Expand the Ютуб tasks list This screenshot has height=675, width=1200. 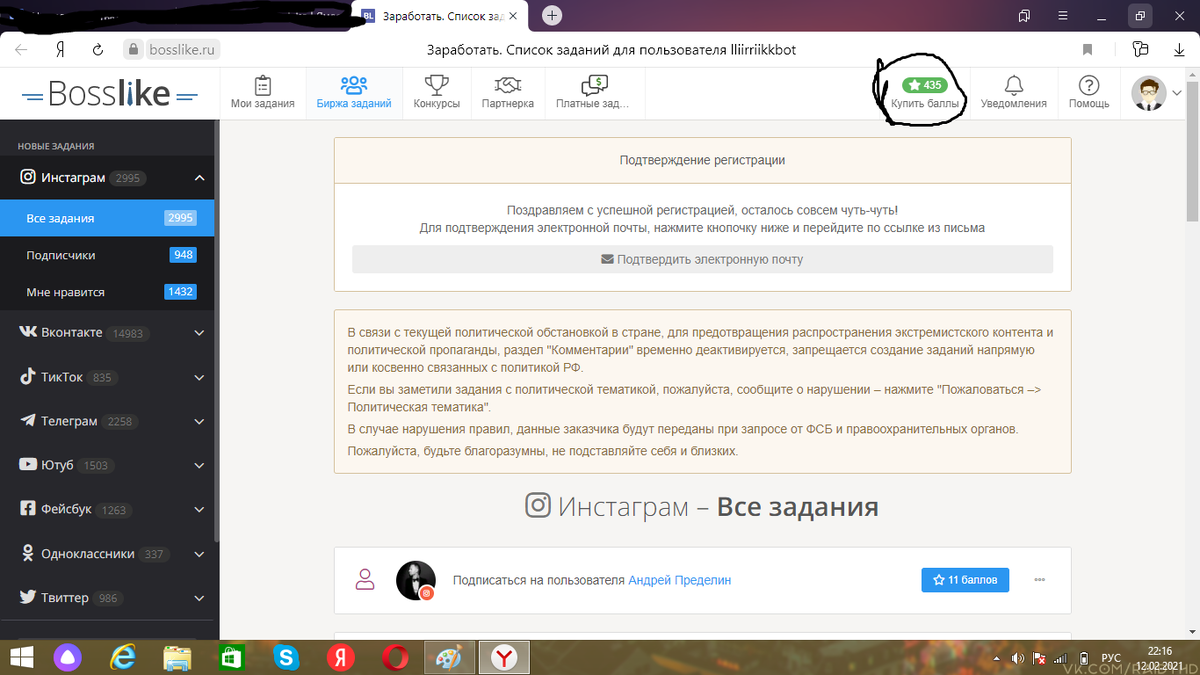point(198,465)
